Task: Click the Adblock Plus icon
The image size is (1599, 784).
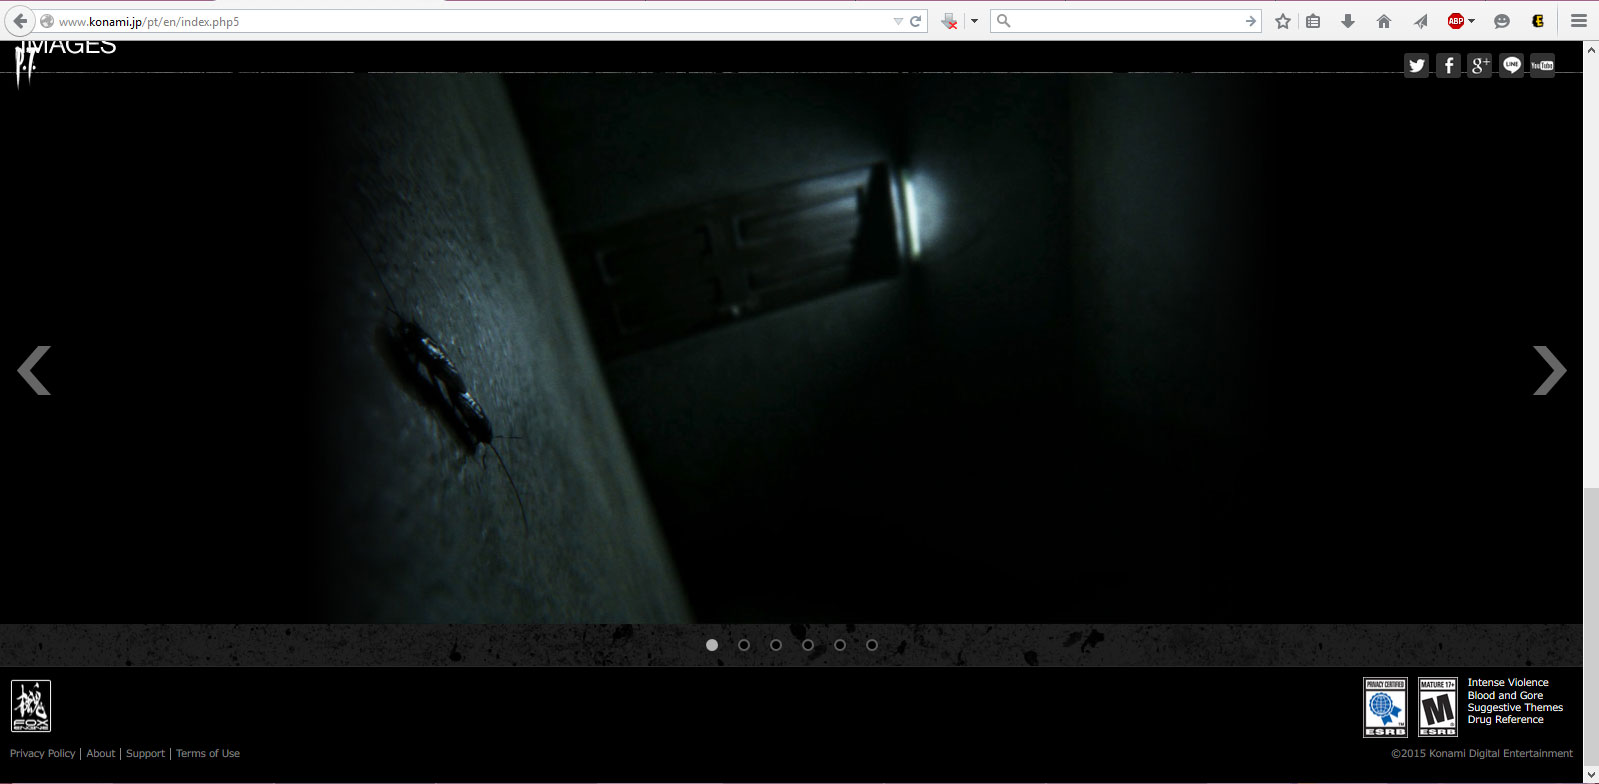Action: tap(1456, 21)
